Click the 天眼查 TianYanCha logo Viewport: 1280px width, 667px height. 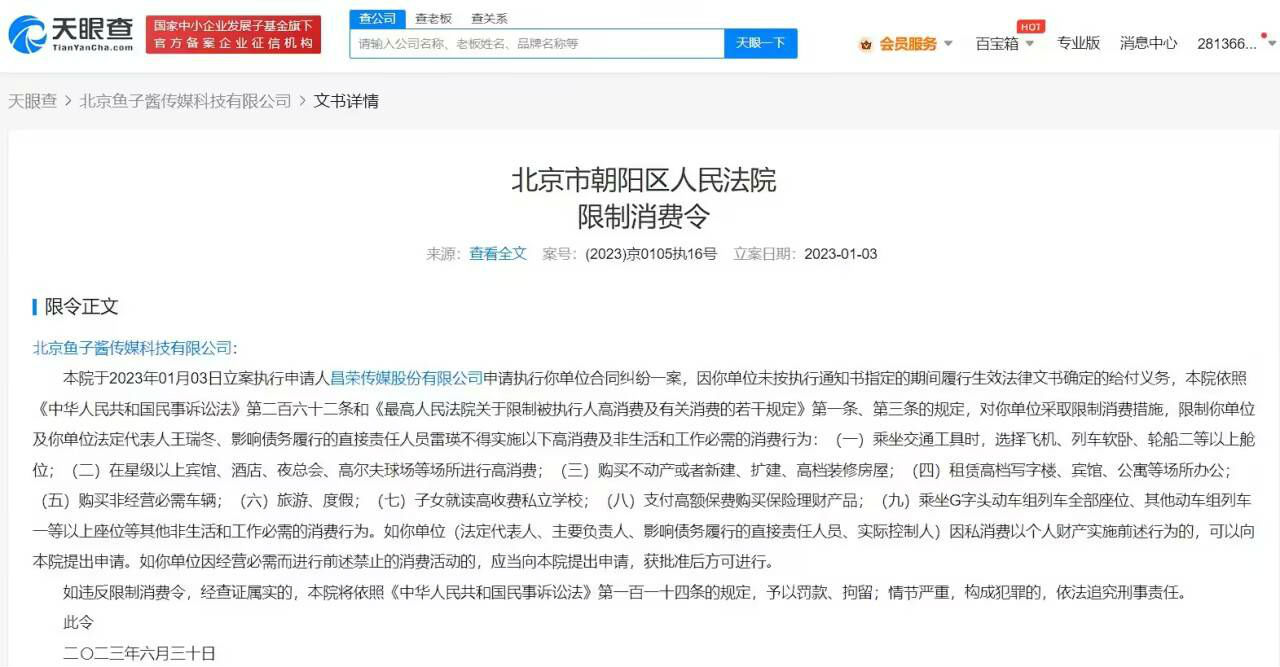point(71,35)
